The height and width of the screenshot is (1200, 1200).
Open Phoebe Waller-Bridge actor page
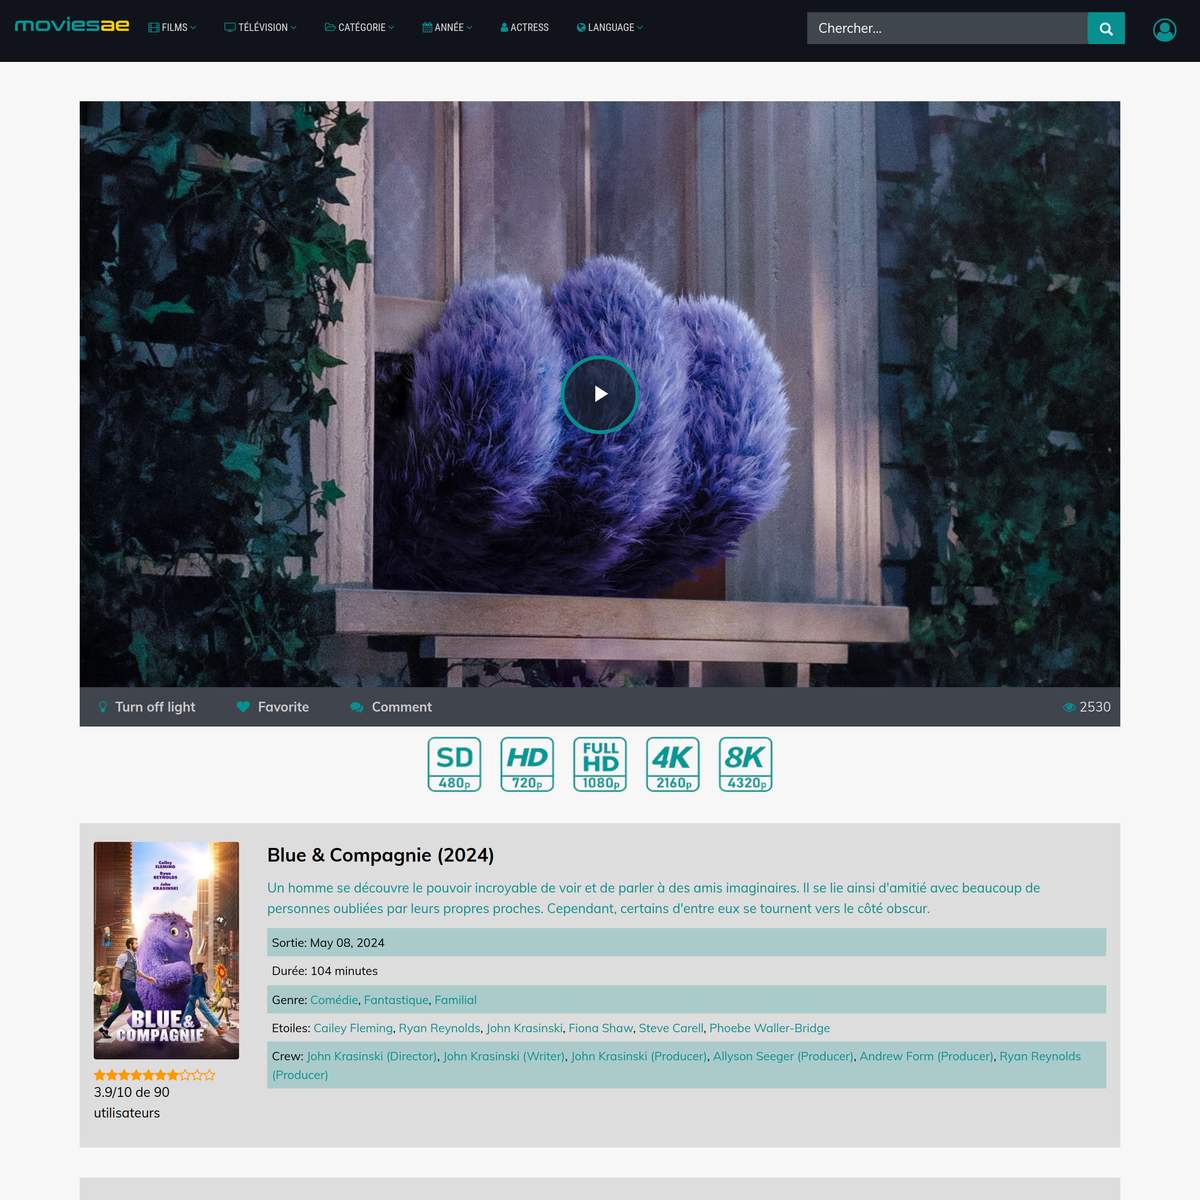pos(770,1028)
